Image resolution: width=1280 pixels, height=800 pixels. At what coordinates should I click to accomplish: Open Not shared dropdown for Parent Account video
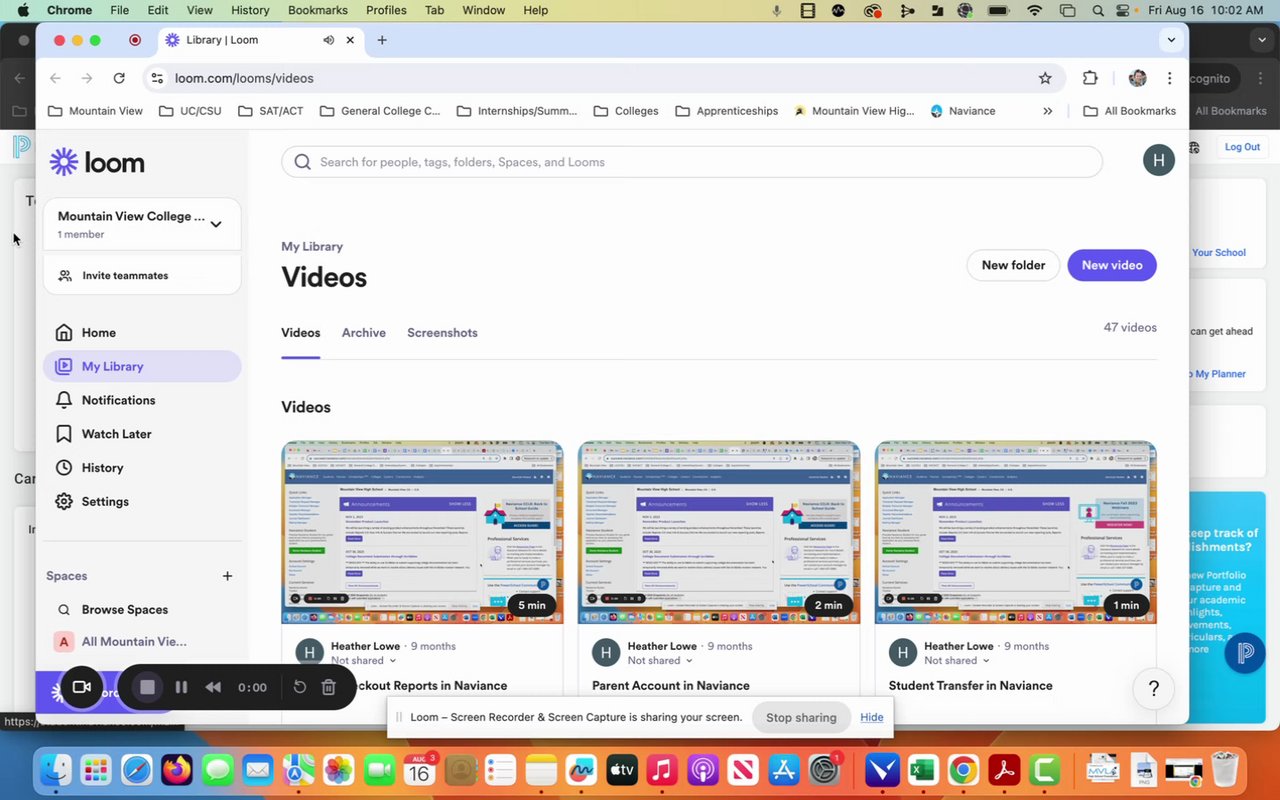662,660
